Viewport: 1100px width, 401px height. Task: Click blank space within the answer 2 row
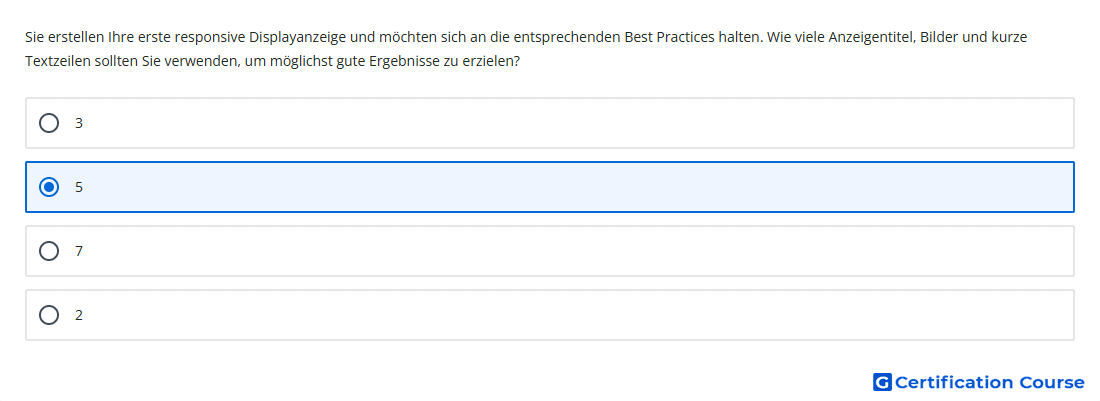tap(561, 315)
